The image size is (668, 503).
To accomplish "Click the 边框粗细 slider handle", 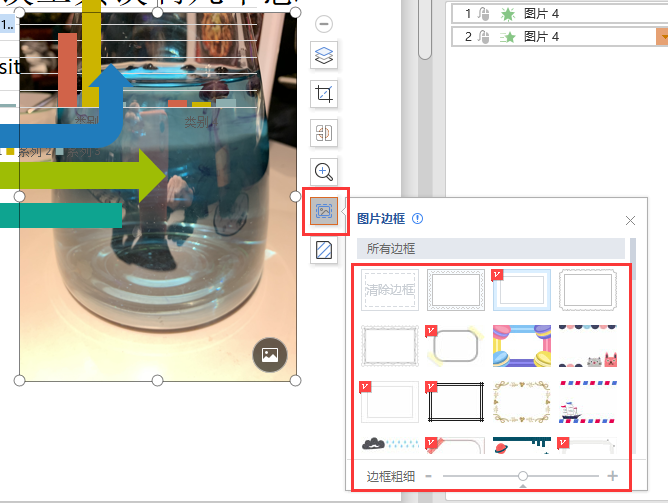I will click(x=522, y=476).
